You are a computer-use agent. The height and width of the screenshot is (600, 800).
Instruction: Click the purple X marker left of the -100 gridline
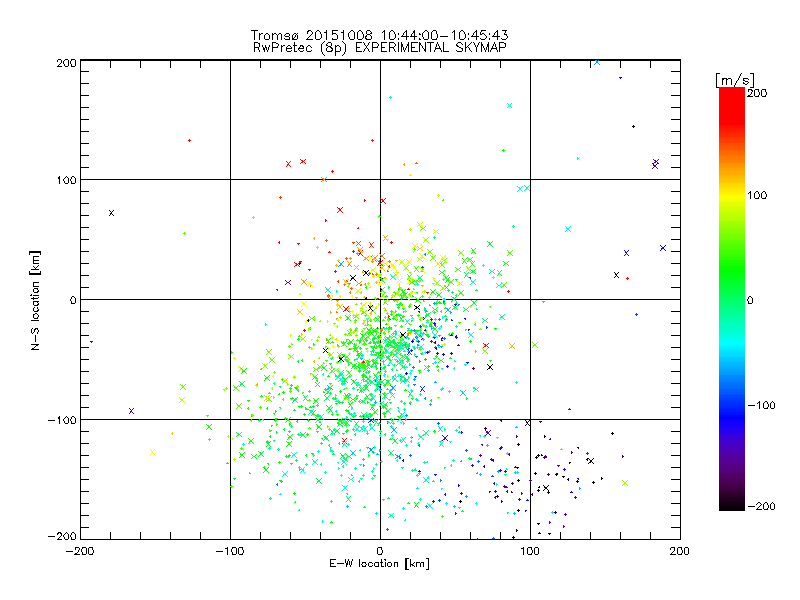click(131, 411)
